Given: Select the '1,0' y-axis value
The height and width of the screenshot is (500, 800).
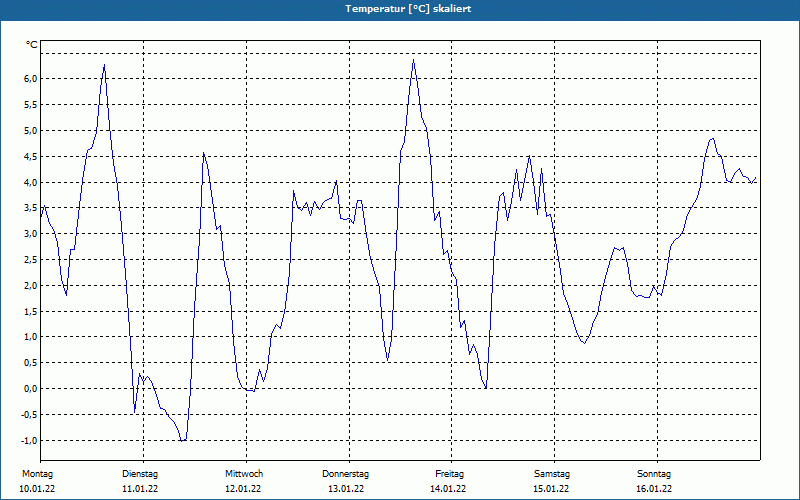Looking at the screenshot, I should click(x=31, y=337).
